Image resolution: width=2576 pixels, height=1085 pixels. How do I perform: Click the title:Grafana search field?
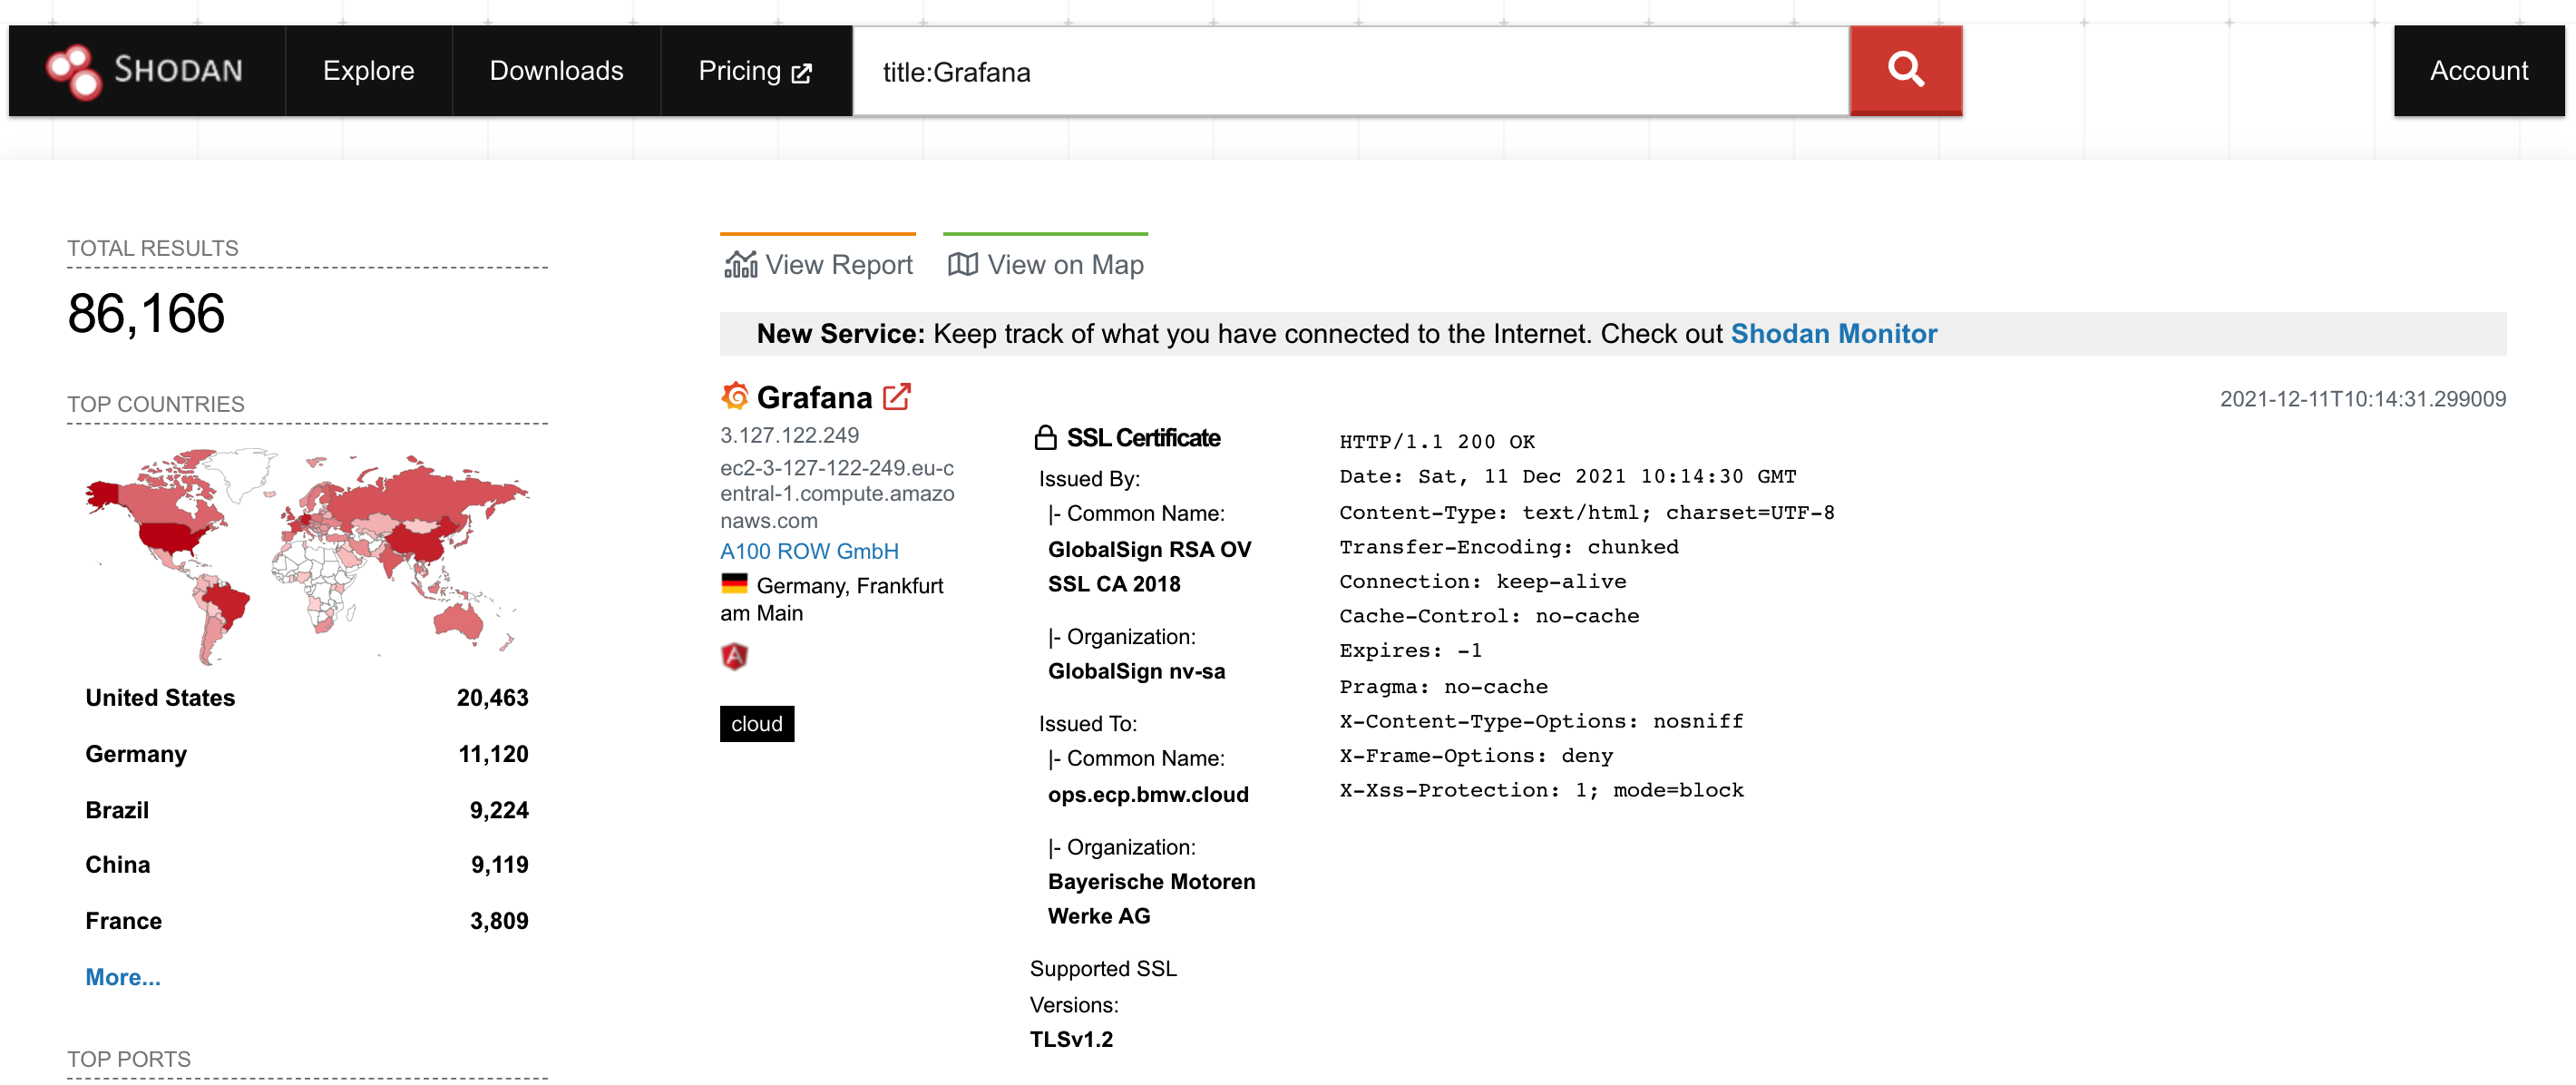[x=1350, y=72]
